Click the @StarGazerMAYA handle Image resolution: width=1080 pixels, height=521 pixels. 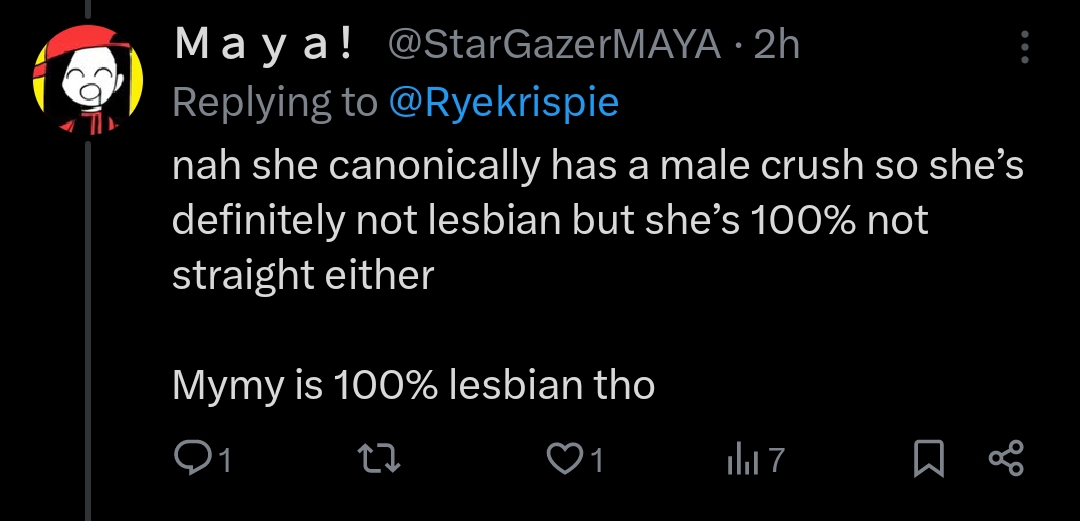pos(552,44)
